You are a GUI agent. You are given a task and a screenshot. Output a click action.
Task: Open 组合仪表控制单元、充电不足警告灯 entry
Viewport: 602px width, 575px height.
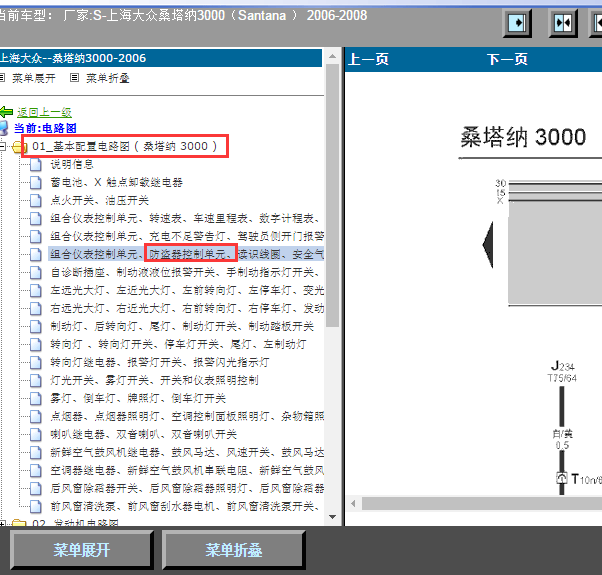187,236
